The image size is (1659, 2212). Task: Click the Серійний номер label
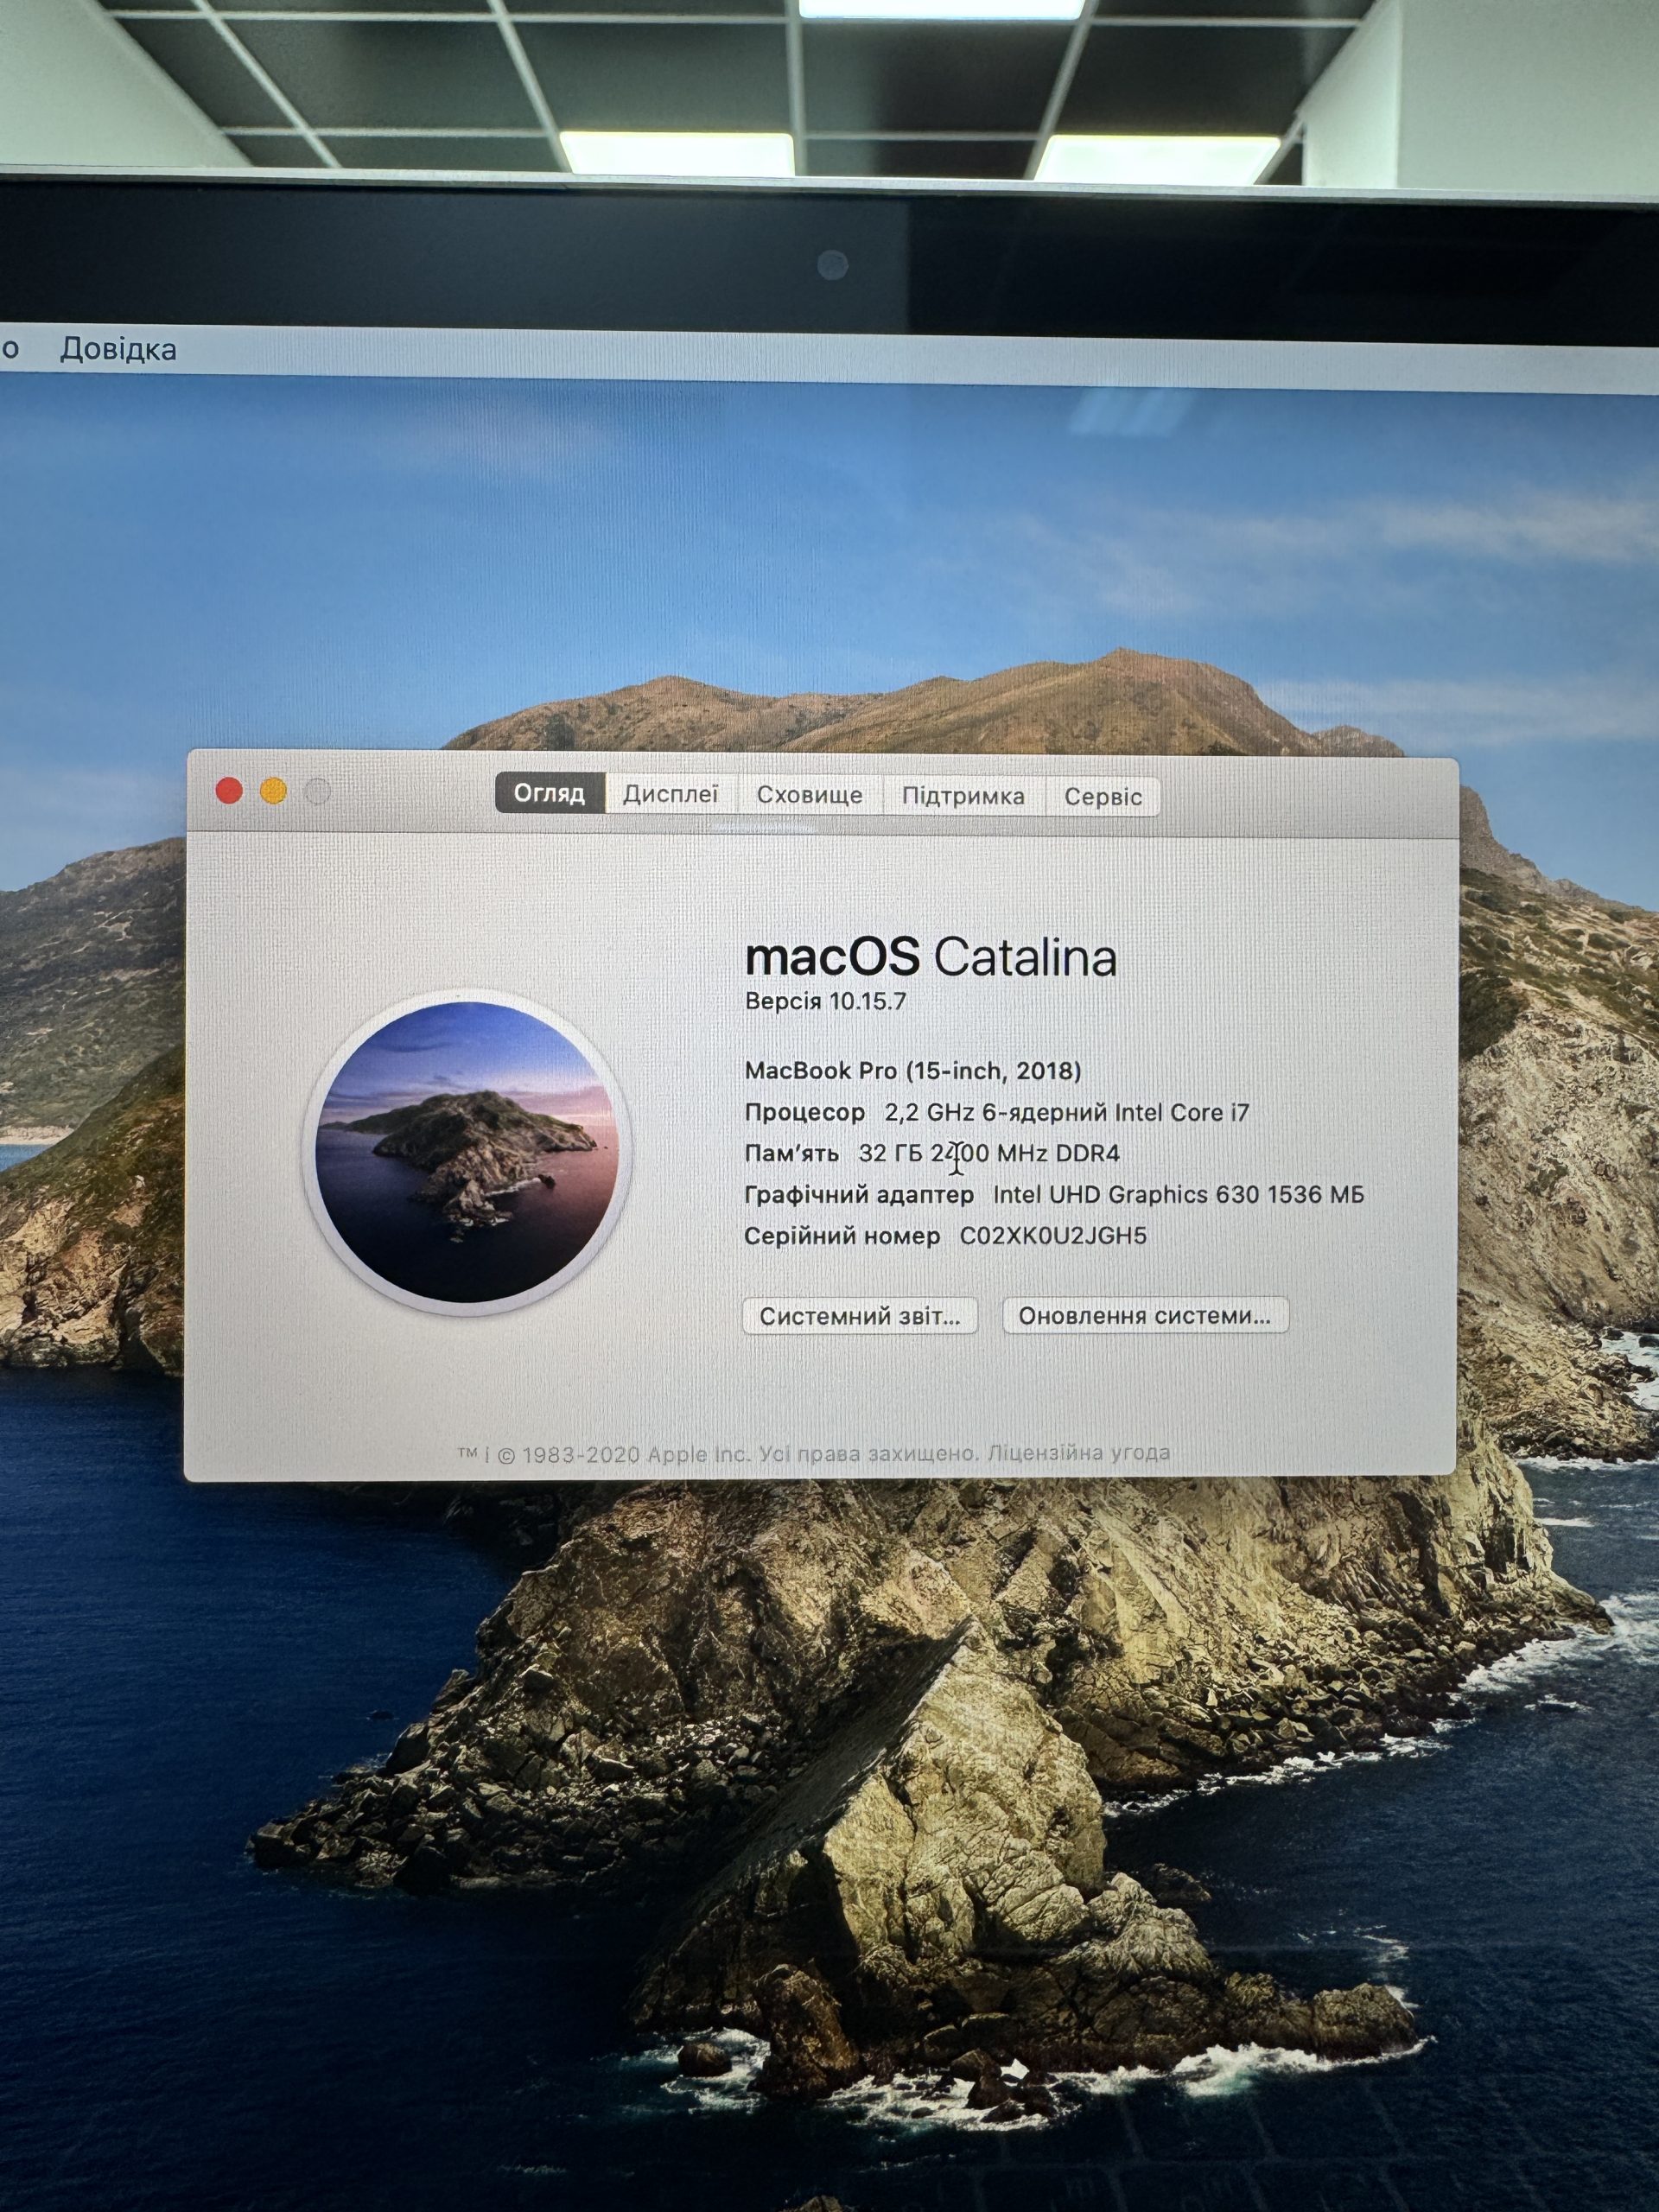842,1236
